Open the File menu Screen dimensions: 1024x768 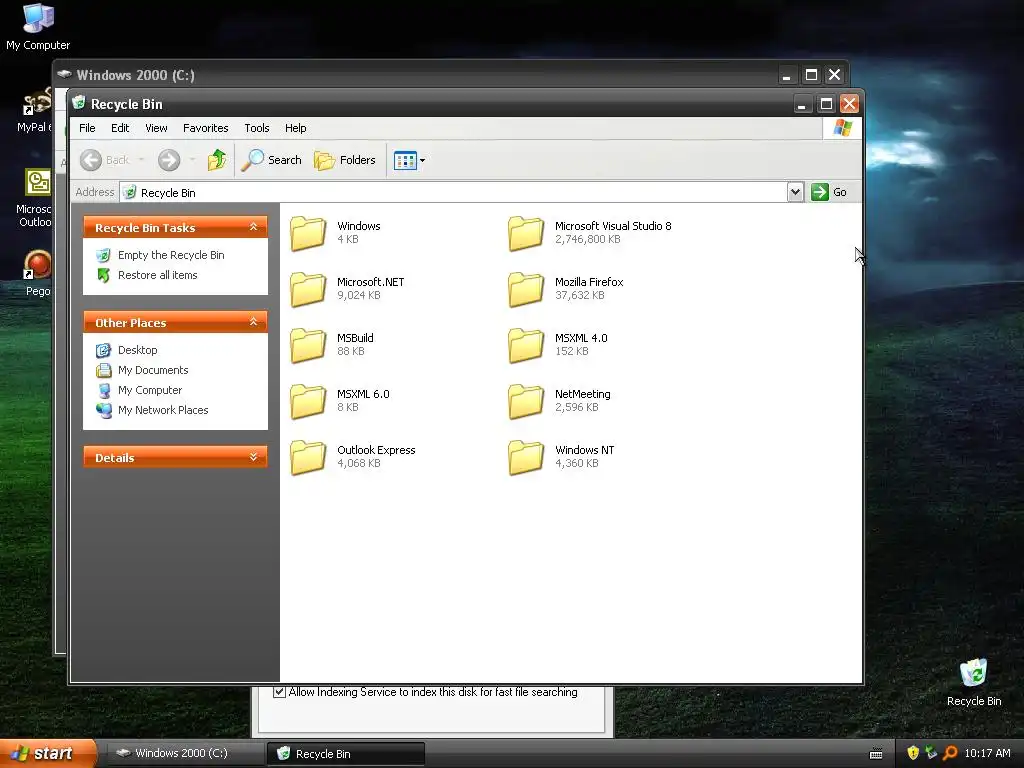point(87,128)
